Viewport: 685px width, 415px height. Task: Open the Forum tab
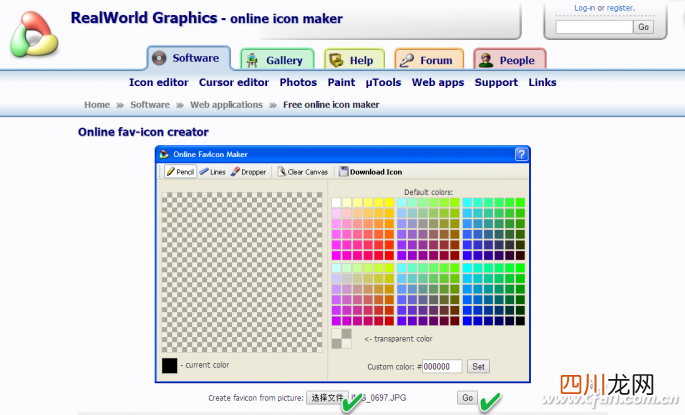click(x=429, y=60)
